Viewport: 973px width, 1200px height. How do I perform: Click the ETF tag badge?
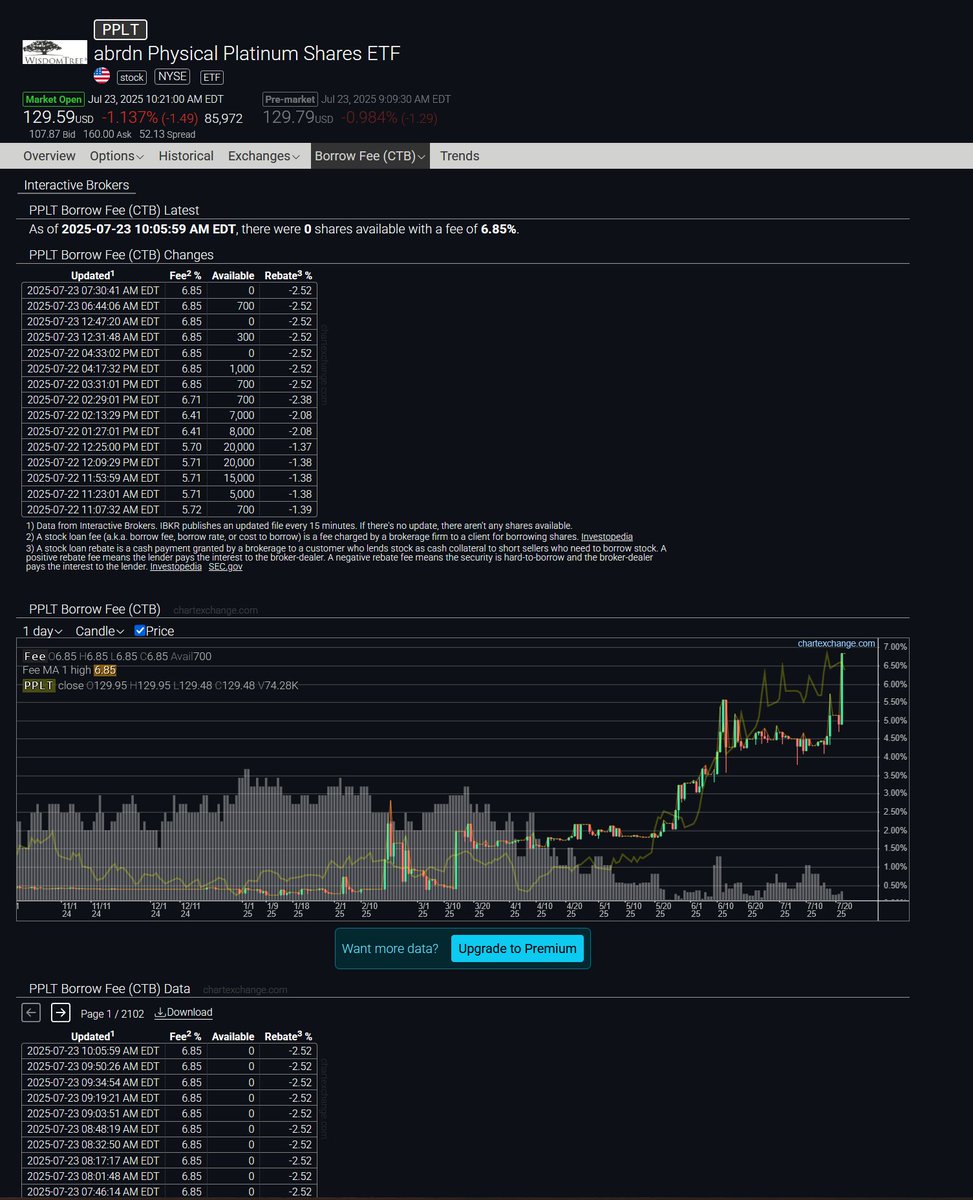211,77
